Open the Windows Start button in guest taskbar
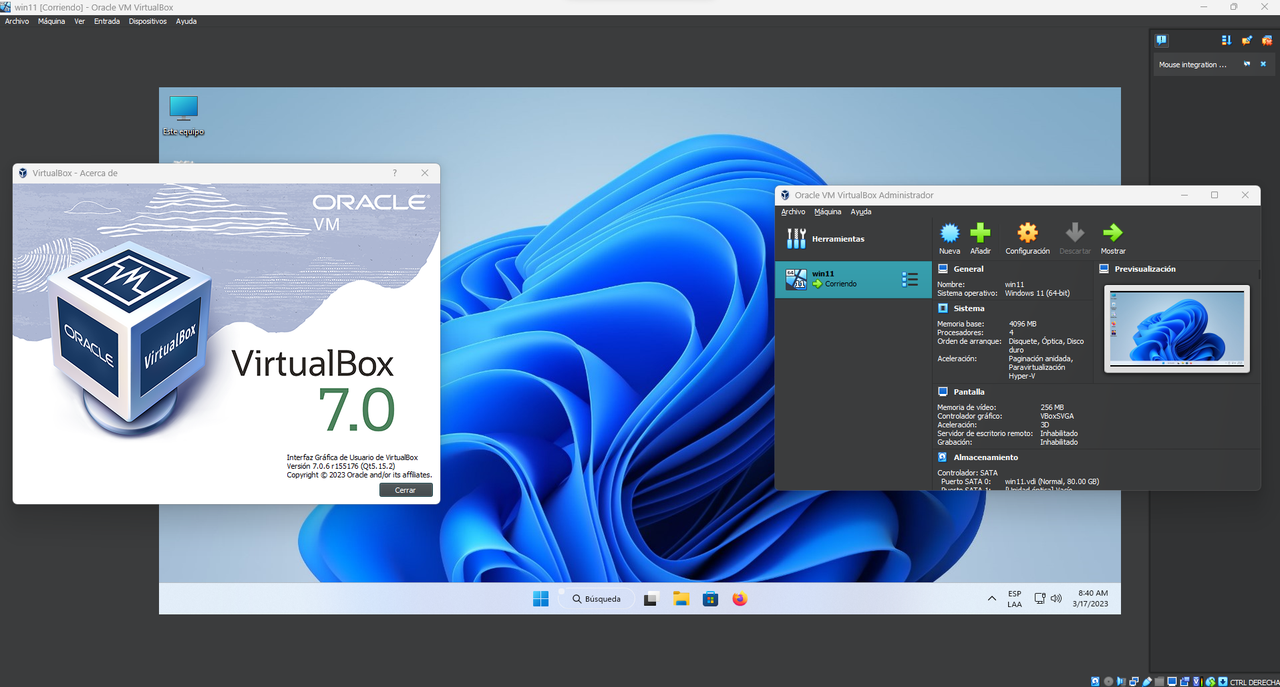This screenshot has height=687, width=1280. pyautogui.click(x=540, y=599)
